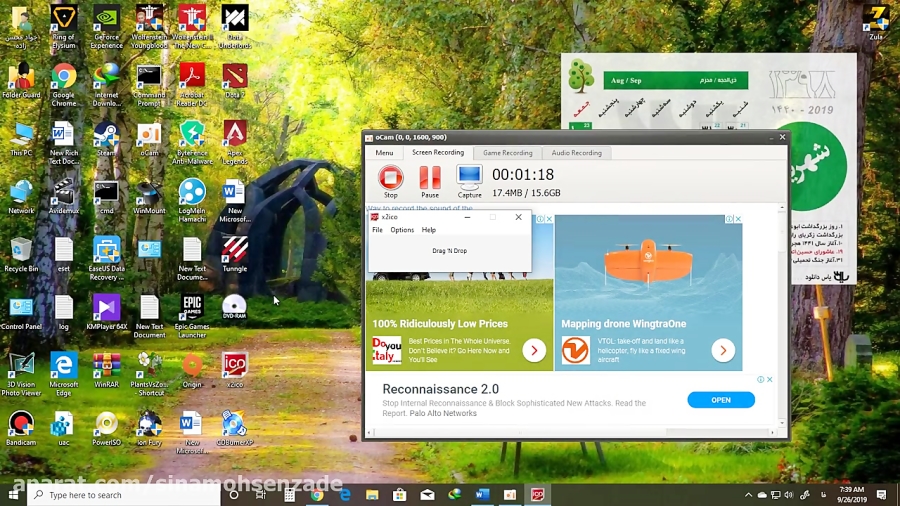Image resolution: width=900 pixels, height=506 pixels.
Task: Open the volume control in system tray
Action: coord(789,495)
